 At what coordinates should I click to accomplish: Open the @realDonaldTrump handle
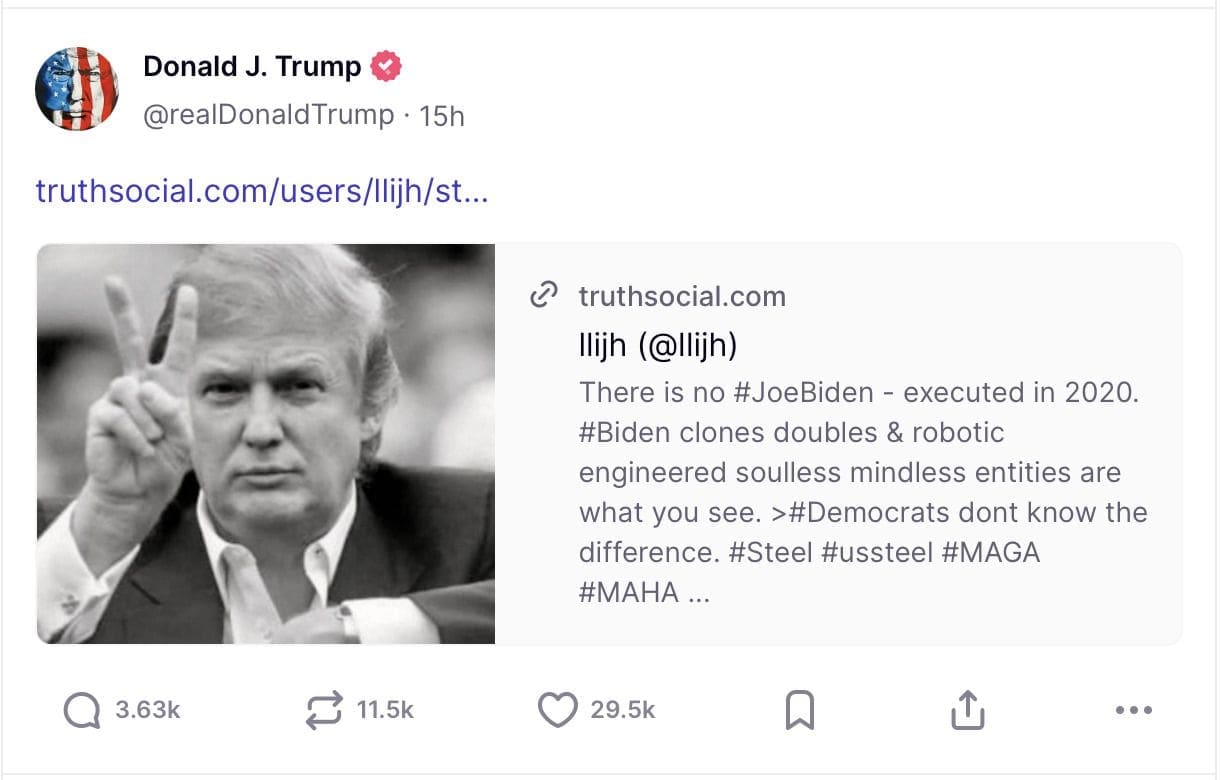(269, 115)
